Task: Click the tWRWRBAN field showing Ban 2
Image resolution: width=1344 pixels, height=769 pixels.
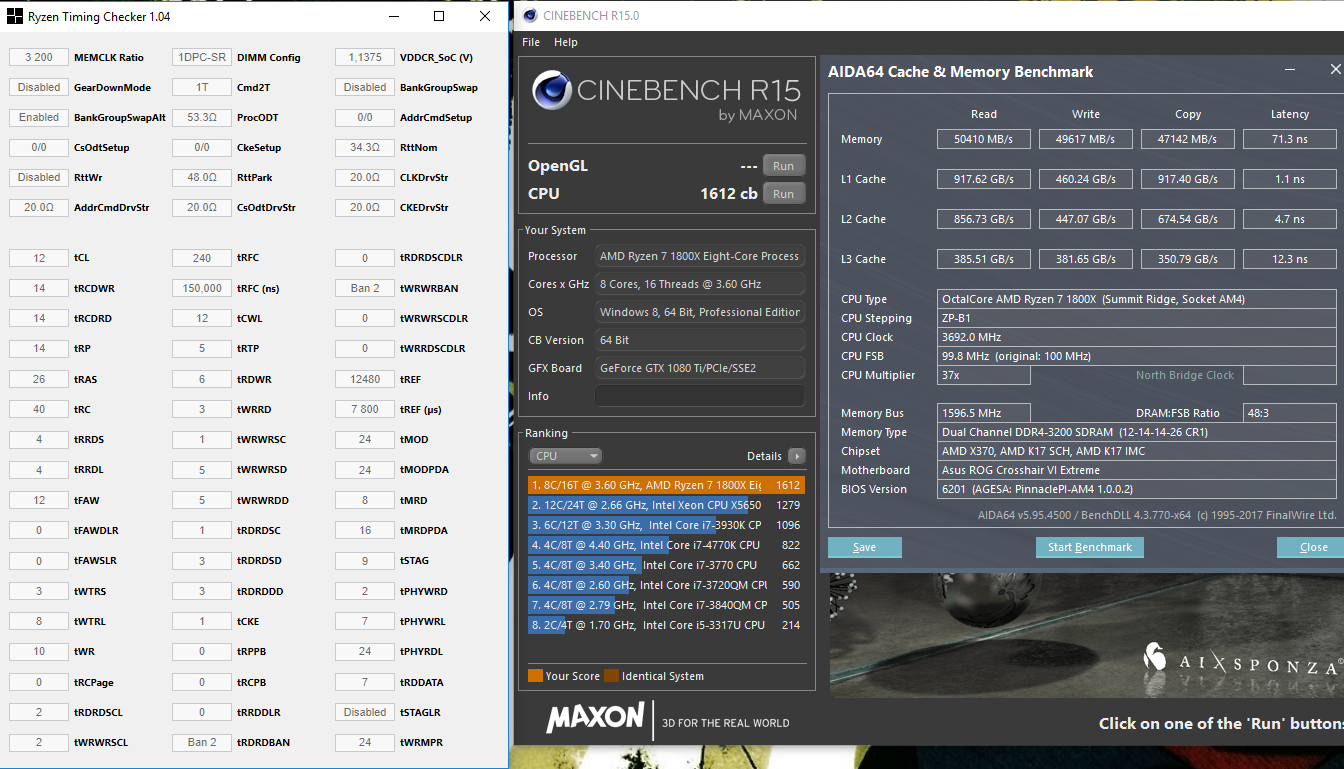Action: [x=365, y=288]
